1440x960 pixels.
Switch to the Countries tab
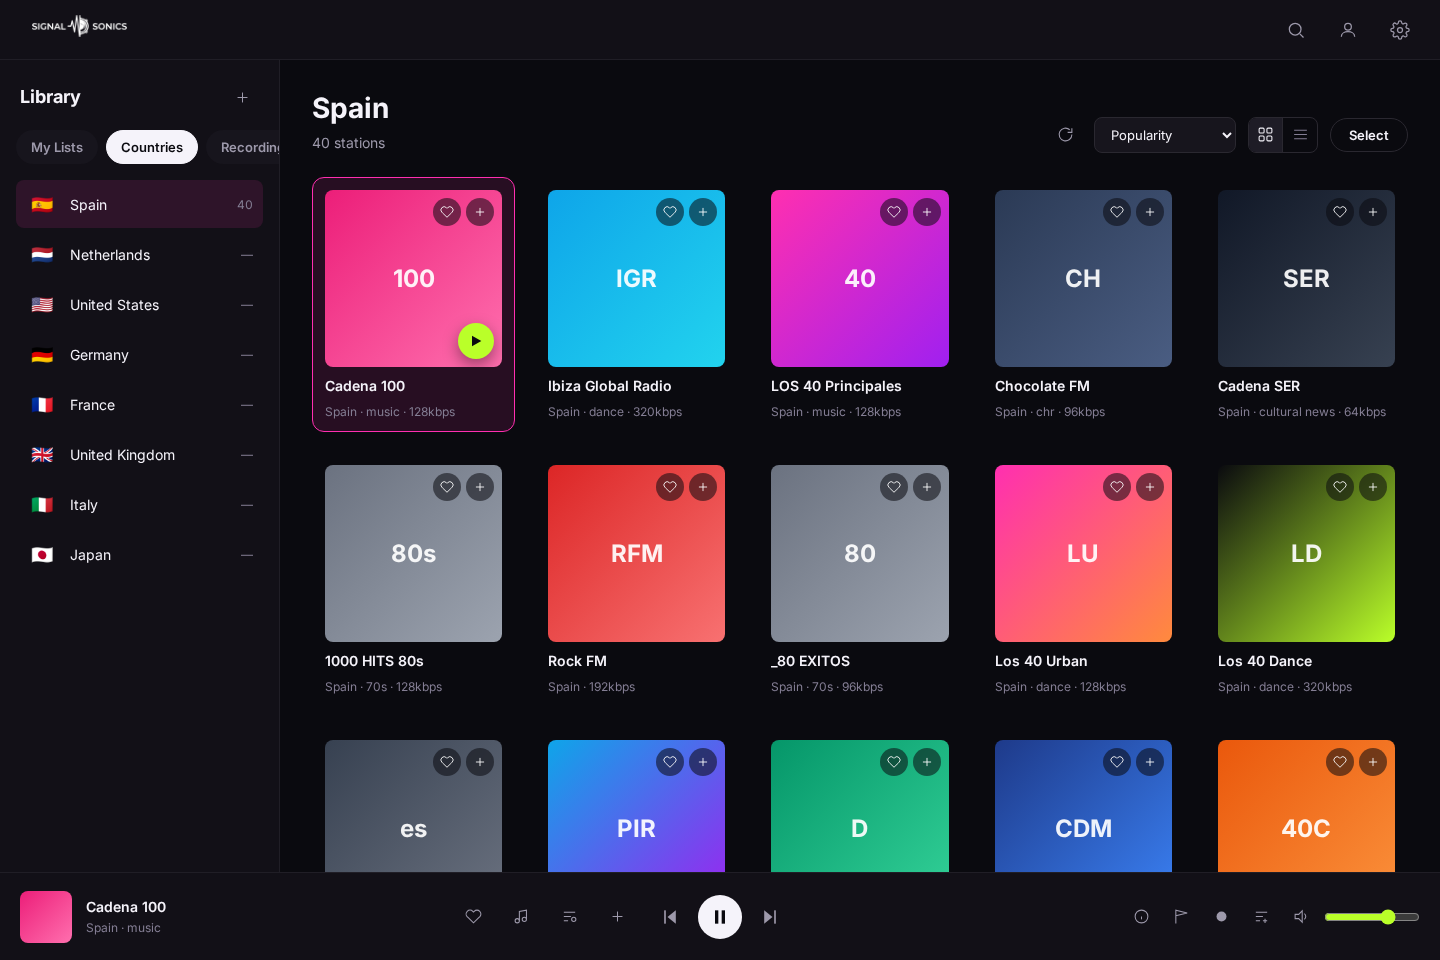[x=152, y=147]
